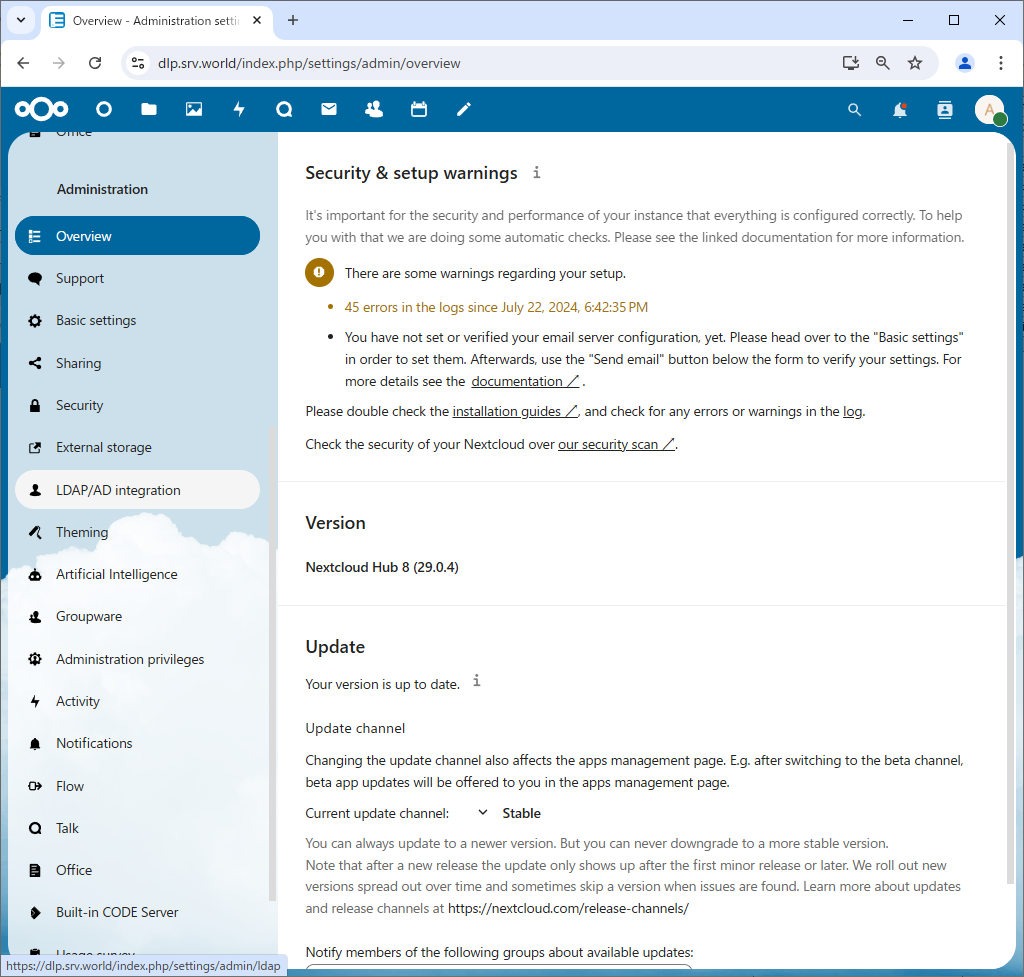Image resolution: width=1024 pixels, height=977 pixels.
Task: Open the user avatar menu
Action: point(990,110)
